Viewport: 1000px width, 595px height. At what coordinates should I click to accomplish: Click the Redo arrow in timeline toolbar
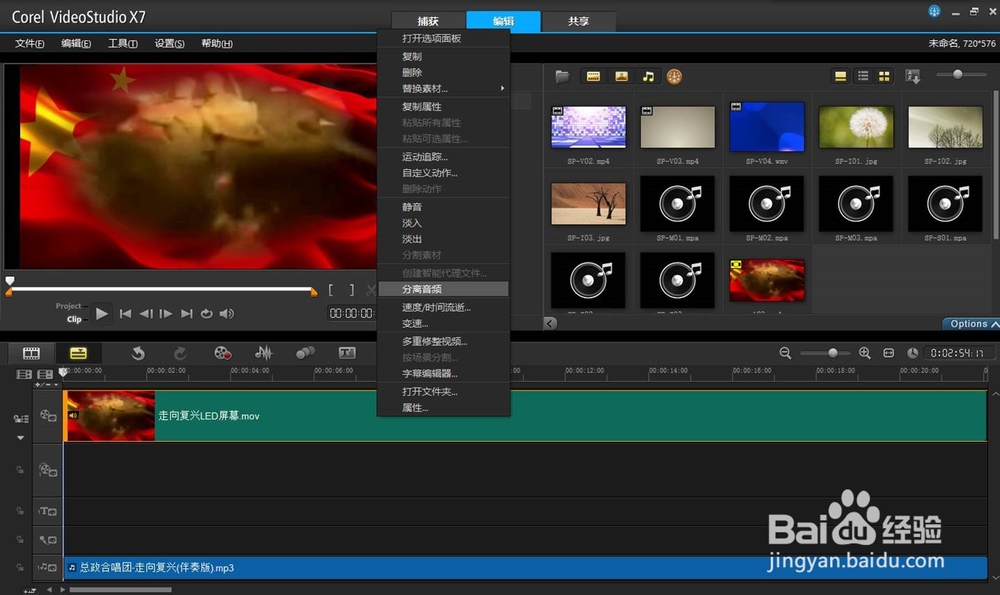(x=180, y=353)
